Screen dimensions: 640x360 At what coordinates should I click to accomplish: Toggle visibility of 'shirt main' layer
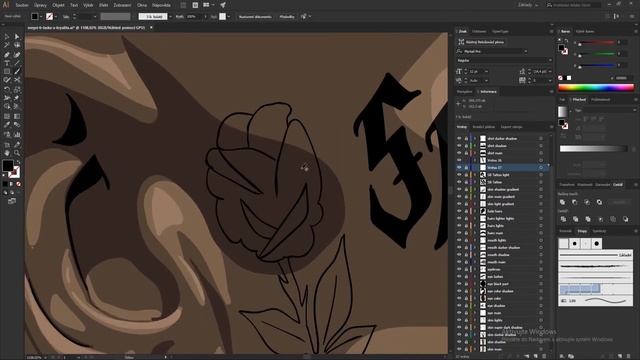click(x=459, y=153)
